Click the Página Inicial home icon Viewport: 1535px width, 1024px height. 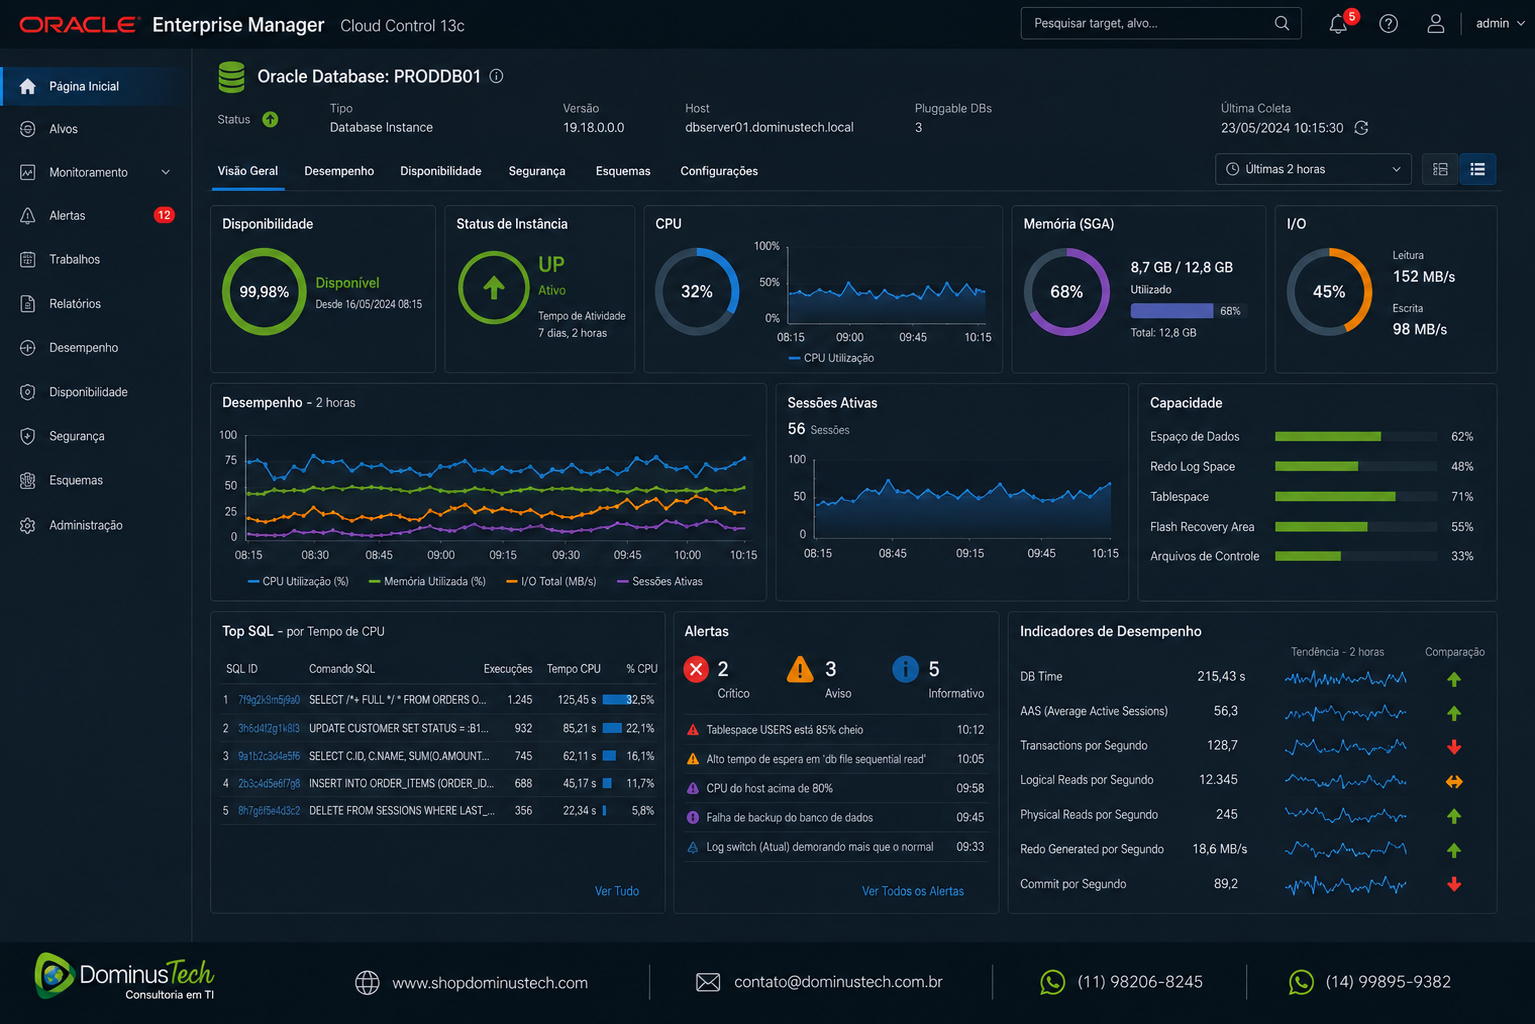[x=28, y=86]
